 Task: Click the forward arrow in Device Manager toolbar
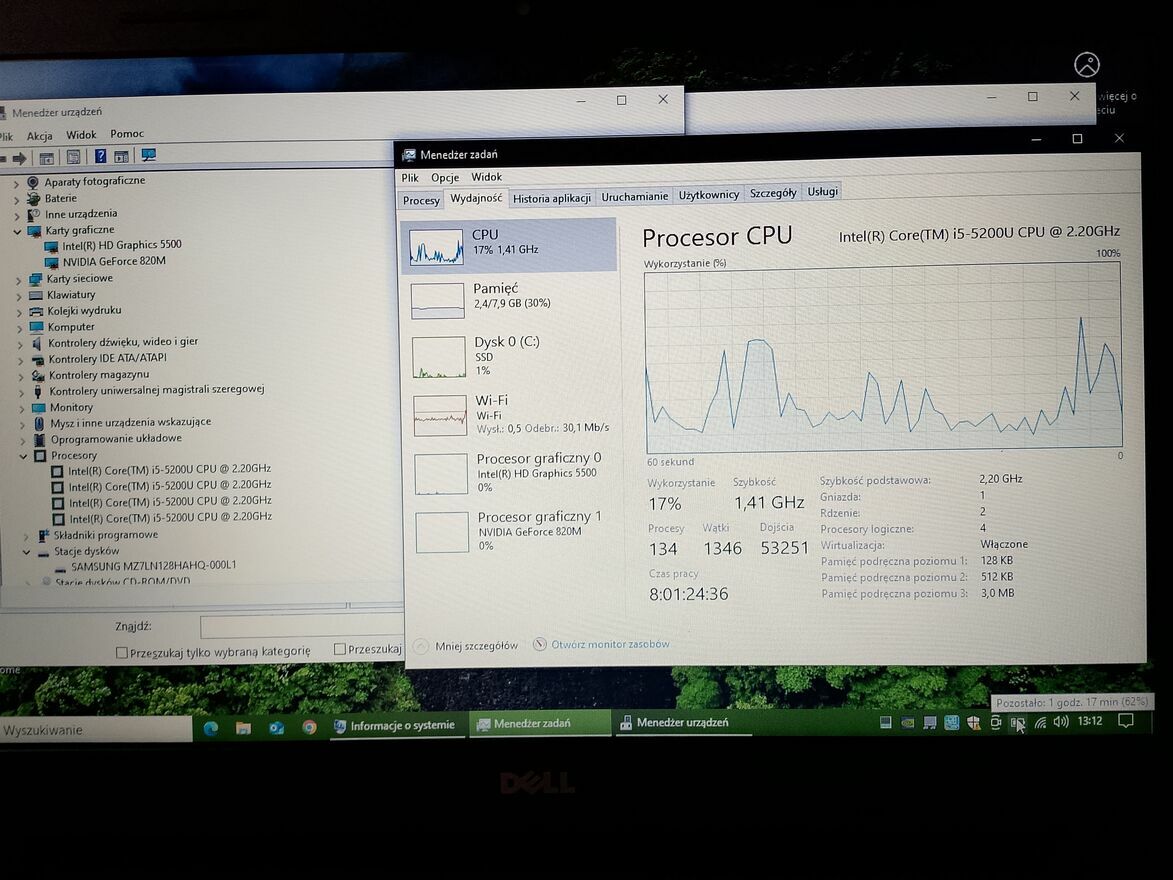pyautogui.click(x=19, y=158)
